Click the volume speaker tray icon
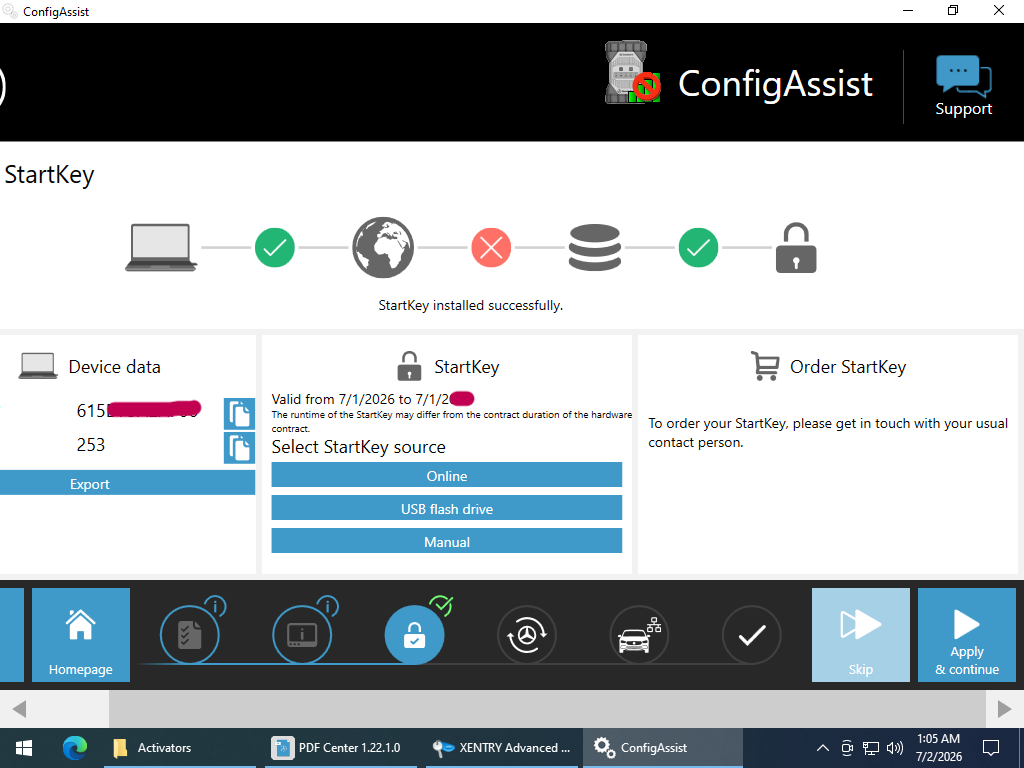Image resolution: width=1024 pixels, height=768 pixels. (x=895, y=748)
